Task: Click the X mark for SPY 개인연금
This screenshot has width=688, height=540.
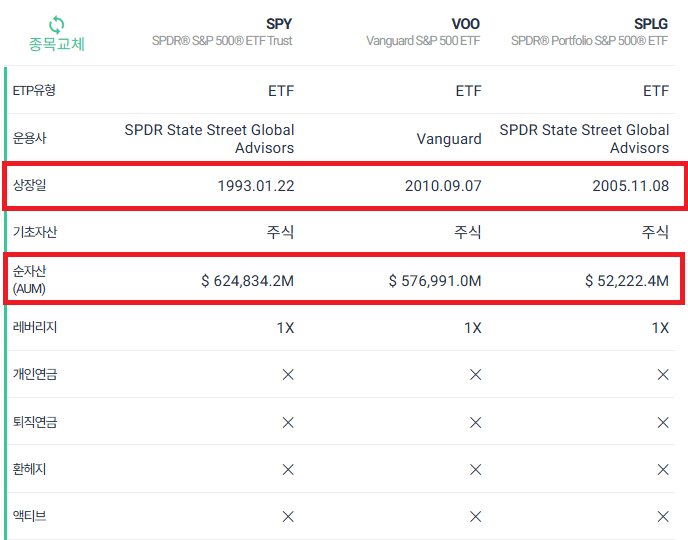Action: pos(288,375)
